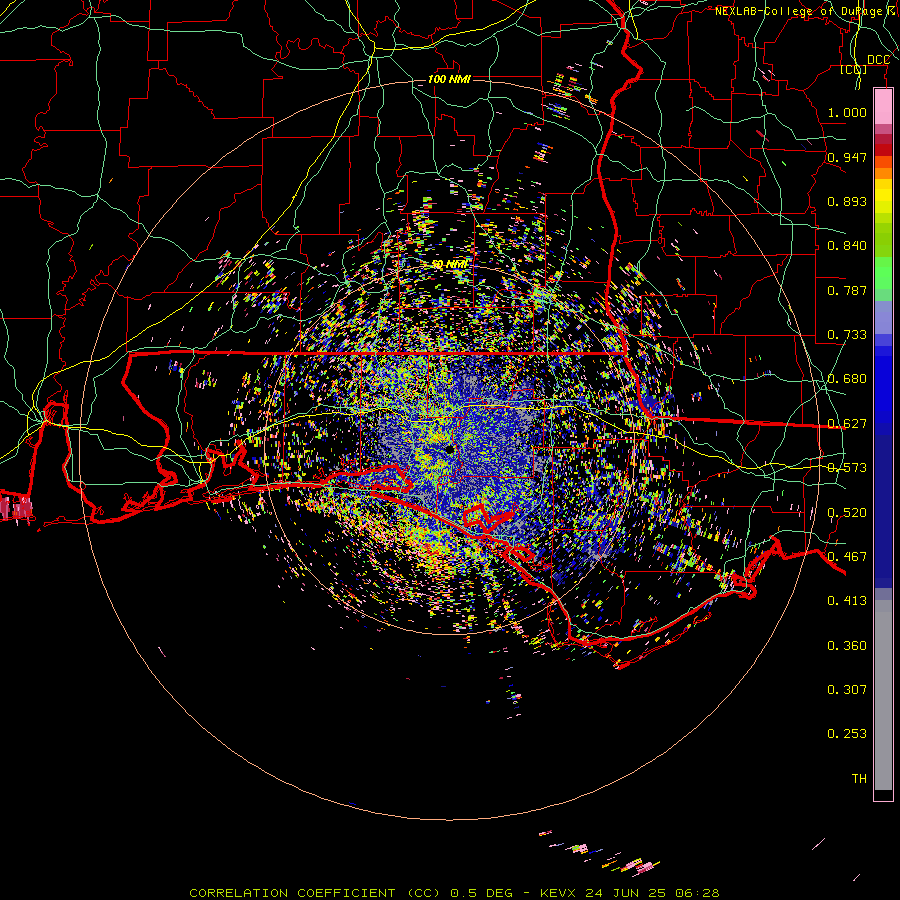The width and height of the screenshot is (900, 900).
Task: Click the 0.787 legend value
Action: [847, 290]
